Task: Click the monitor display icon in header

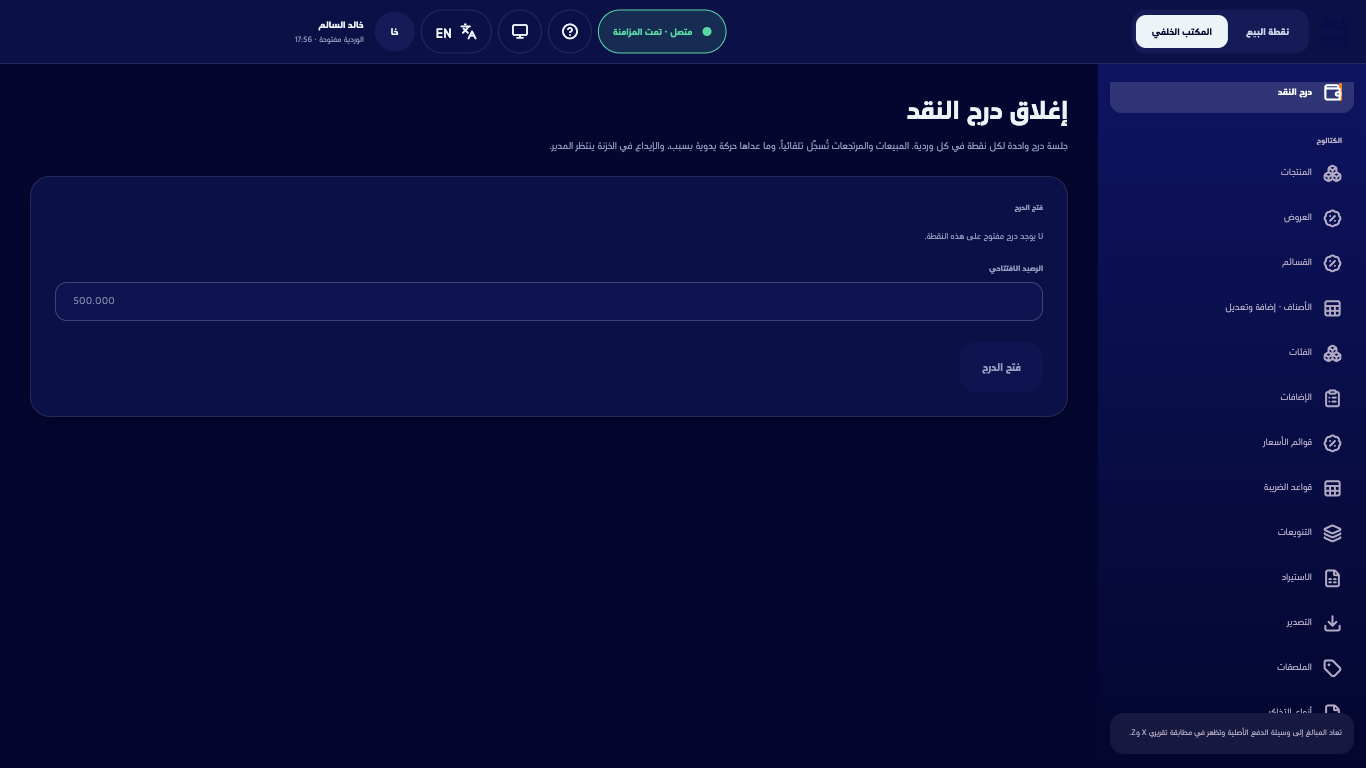Action: pos(520,31)
